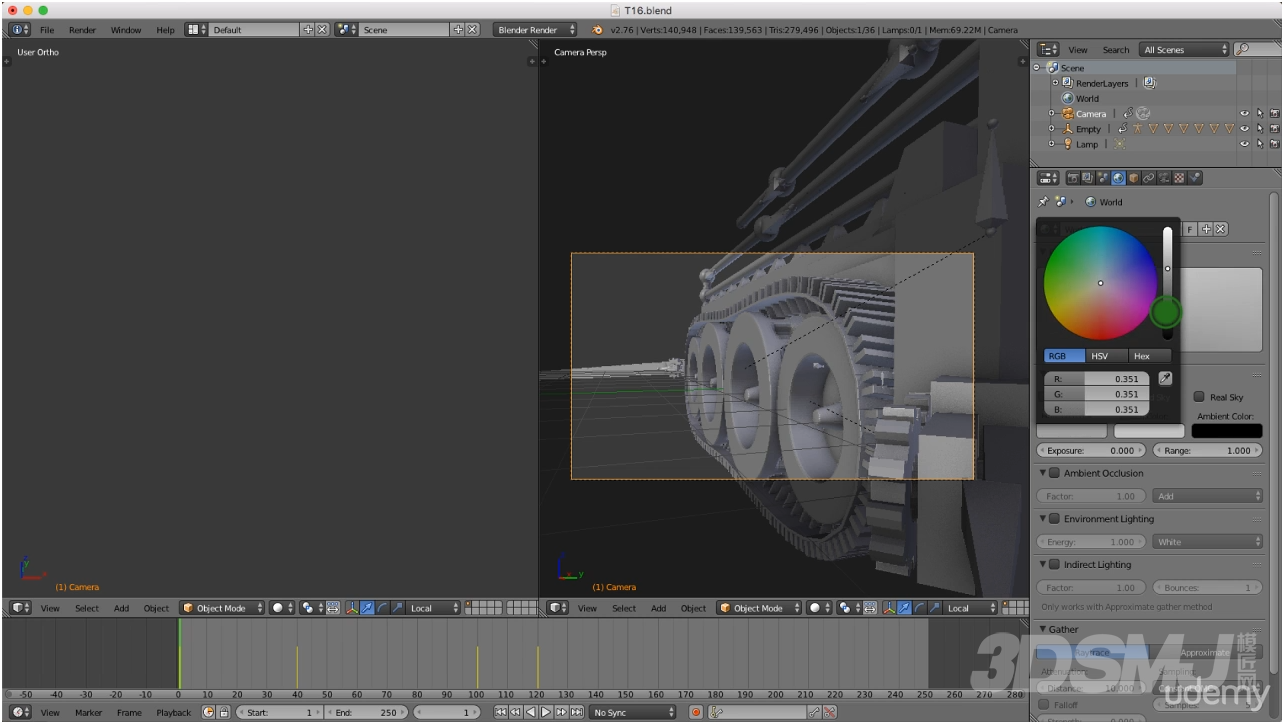Click the color wheel in picker

[x=1100, y=283]
